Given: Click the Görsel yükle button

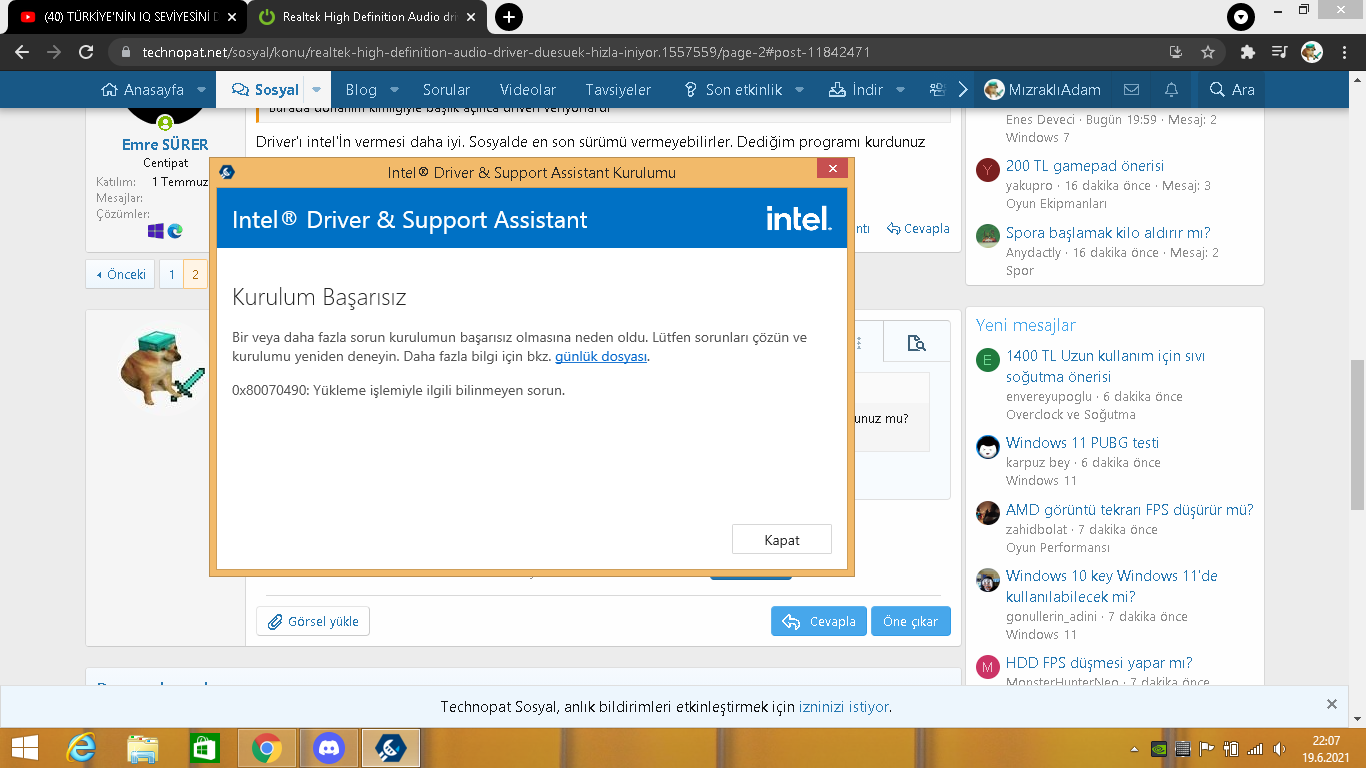Looking at the screenshot, I should [x=313, y=621].
